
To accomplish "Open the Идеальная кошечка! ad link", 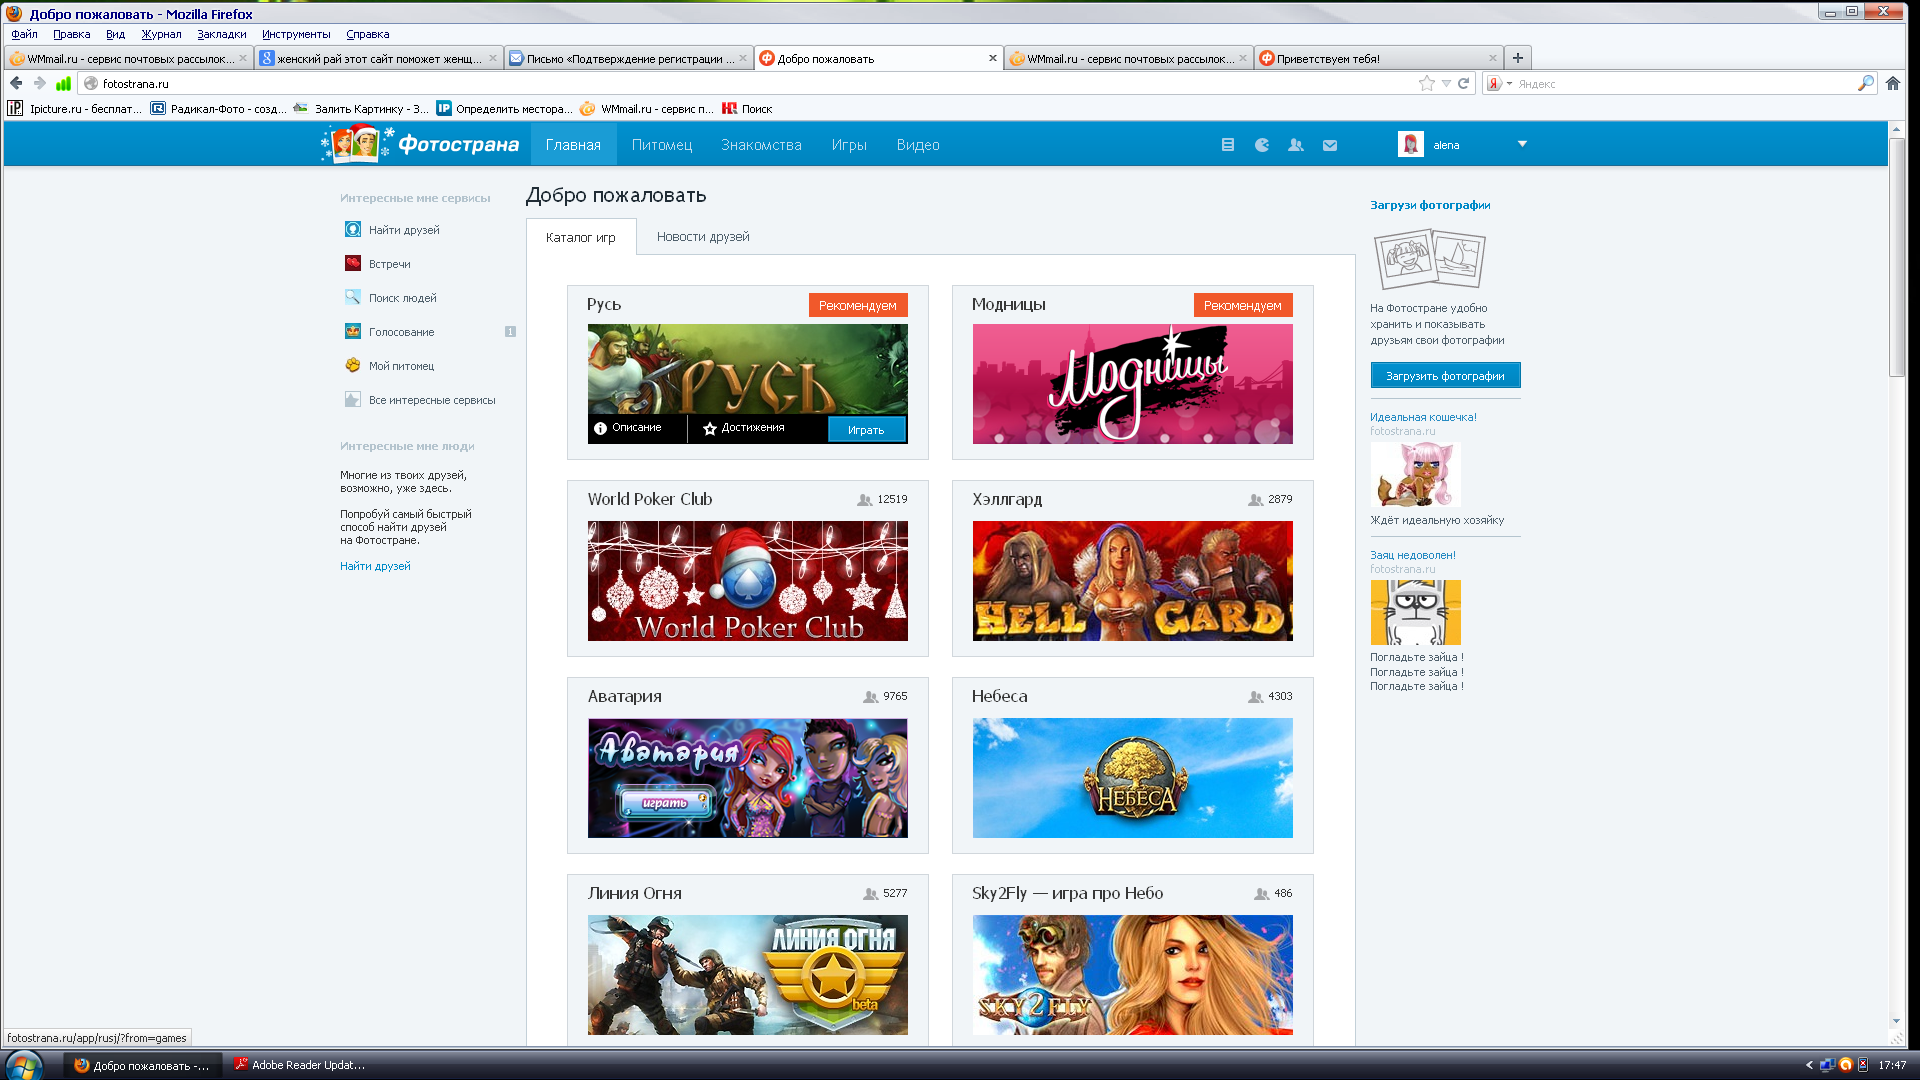I will pos(1423,417).
